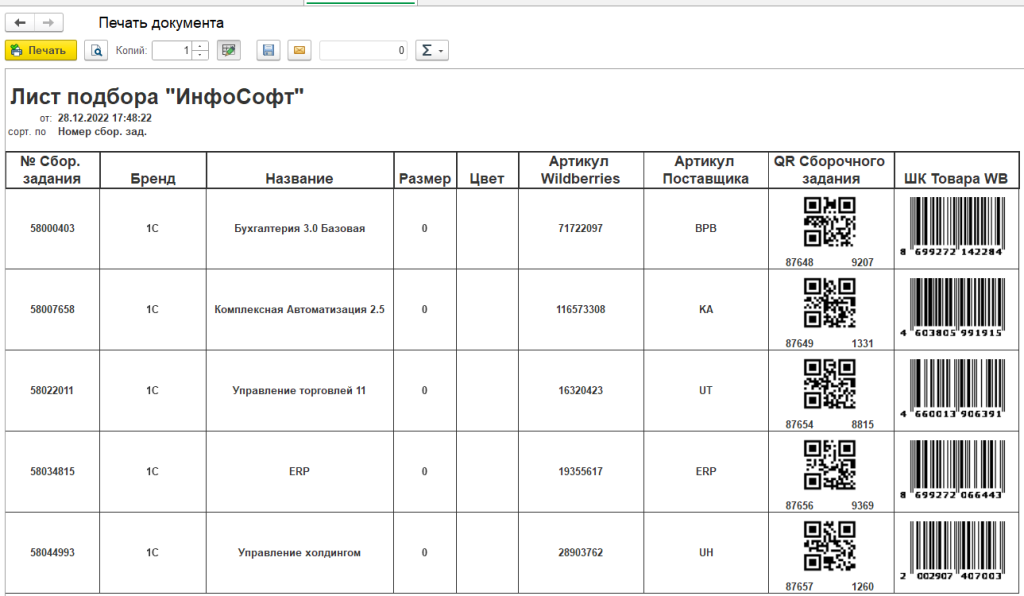1024x596 pixels.
Task: Select the date 28.12.2022 17:48:22
Action: coord(104,118)
